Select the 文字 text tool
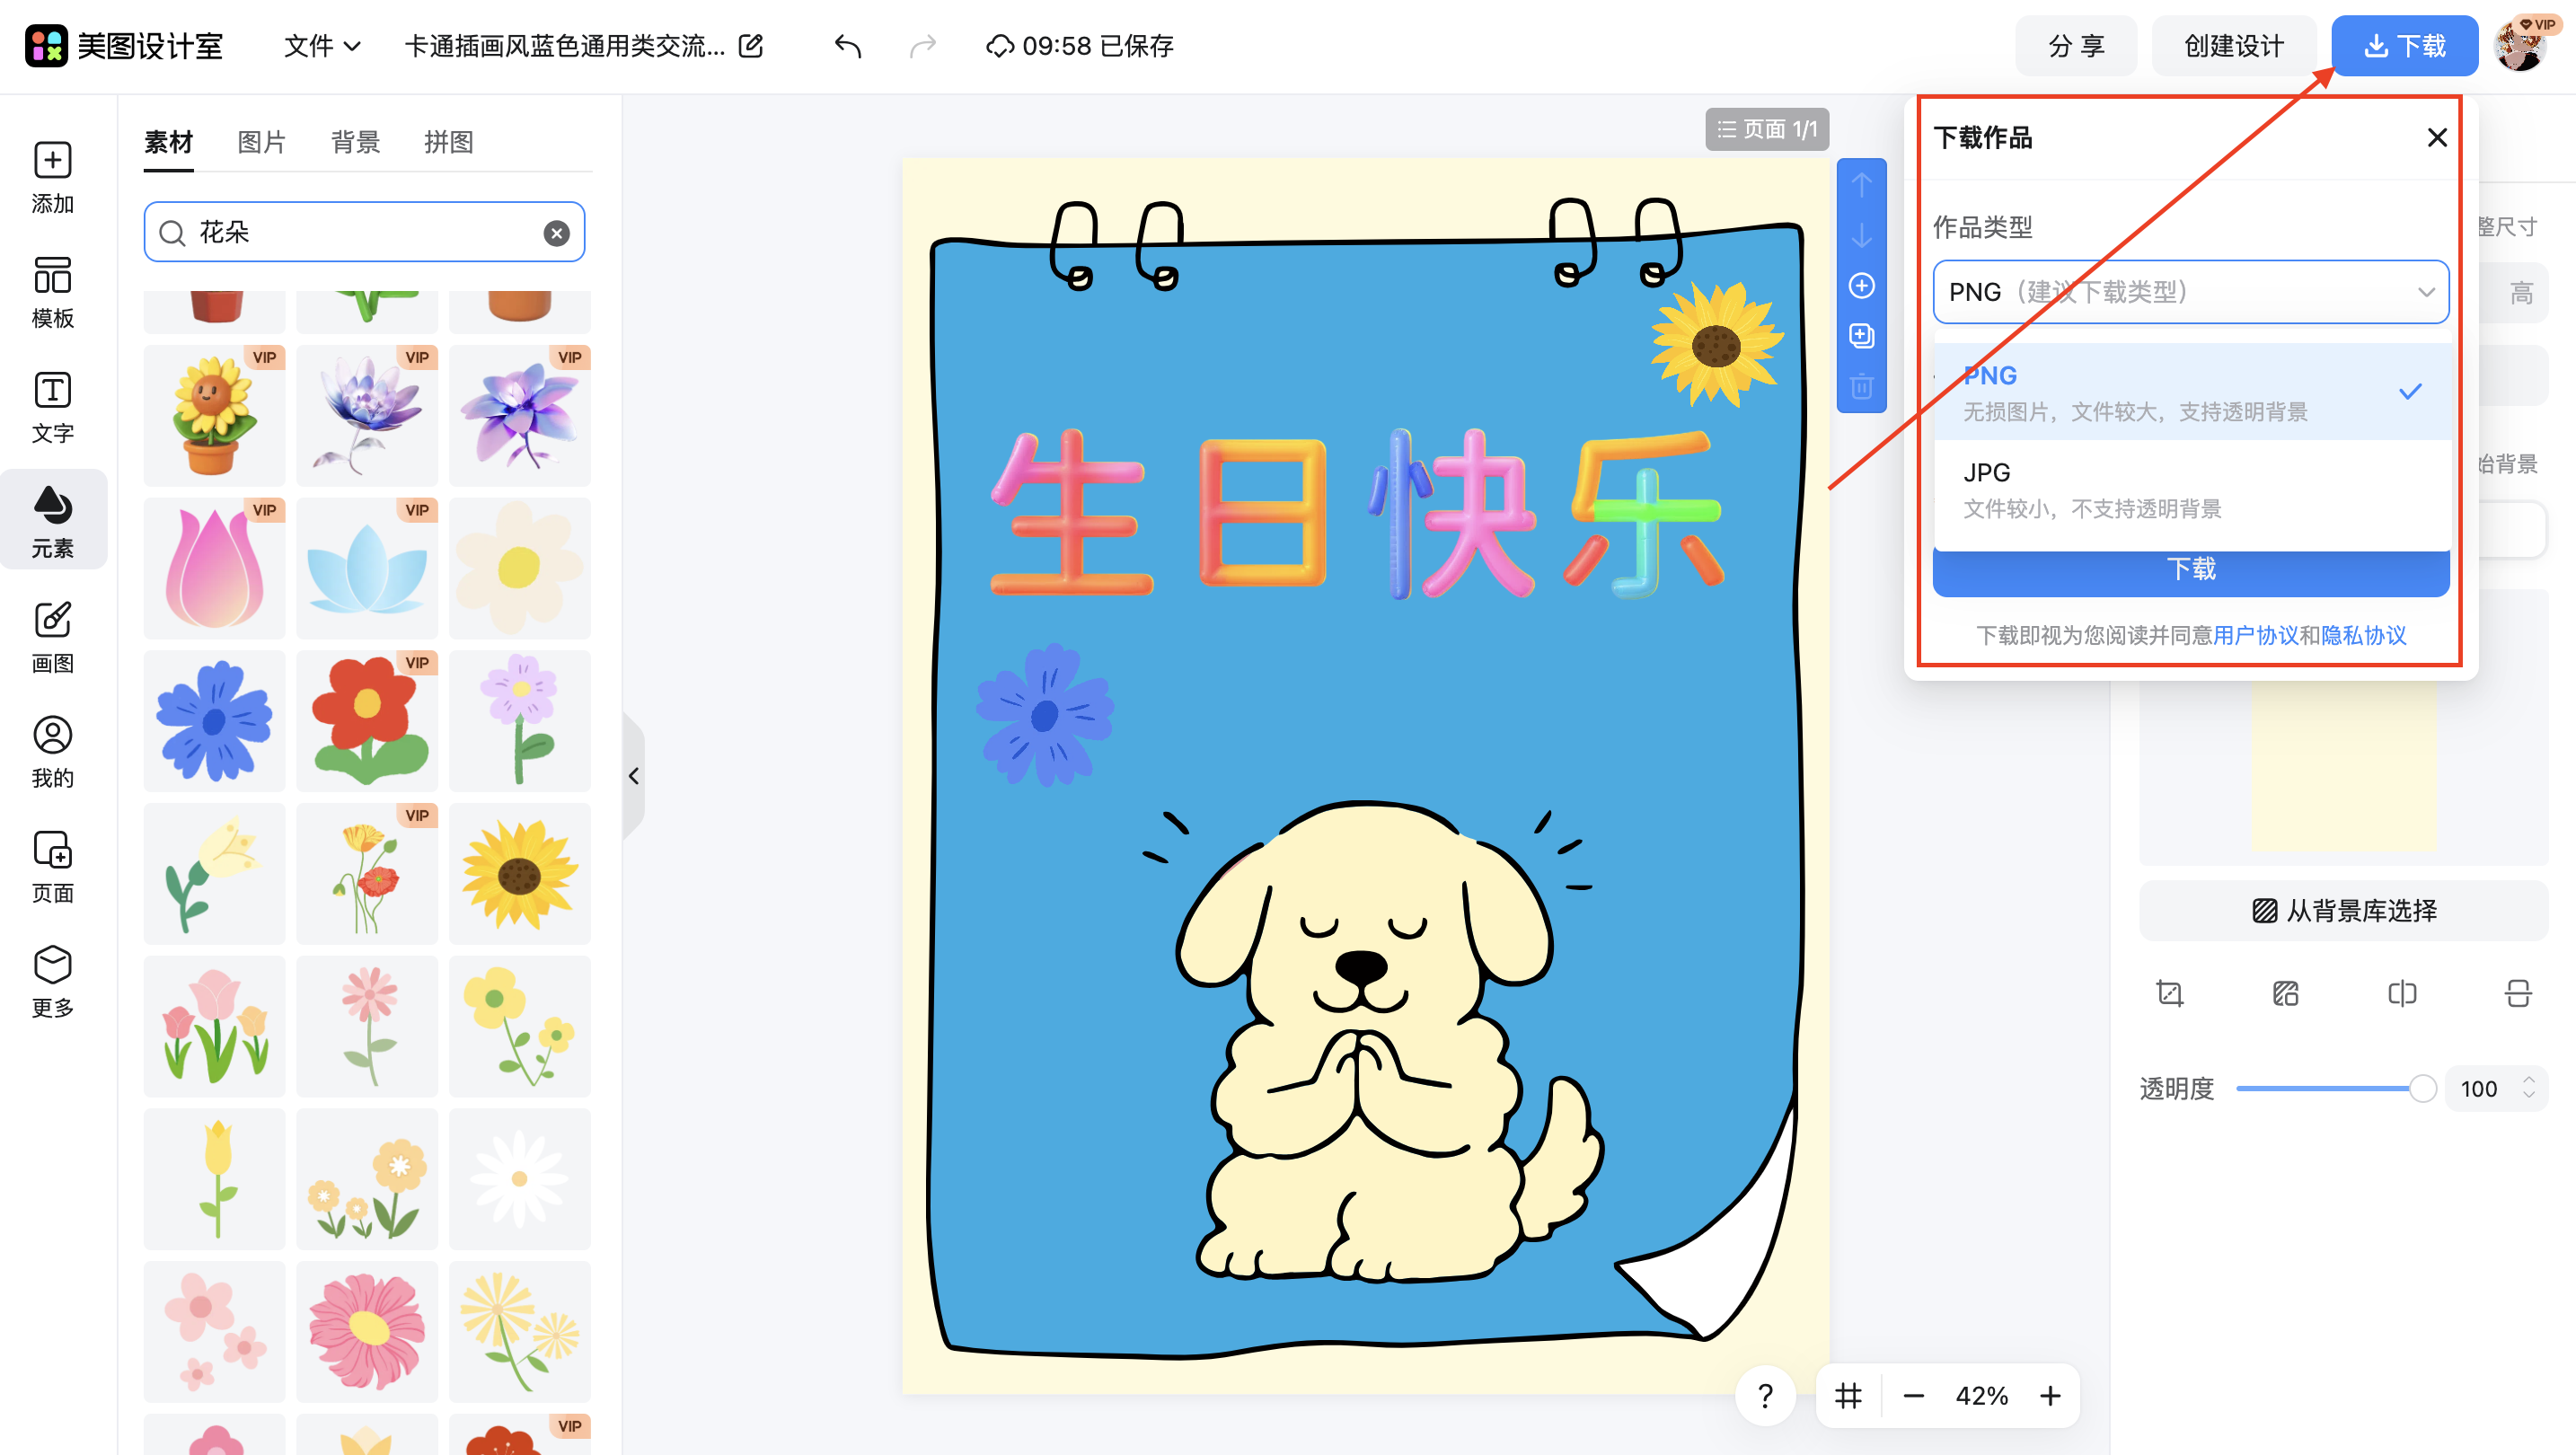2576x1455 pixels. pyautogui.click(x=53, y=407)
